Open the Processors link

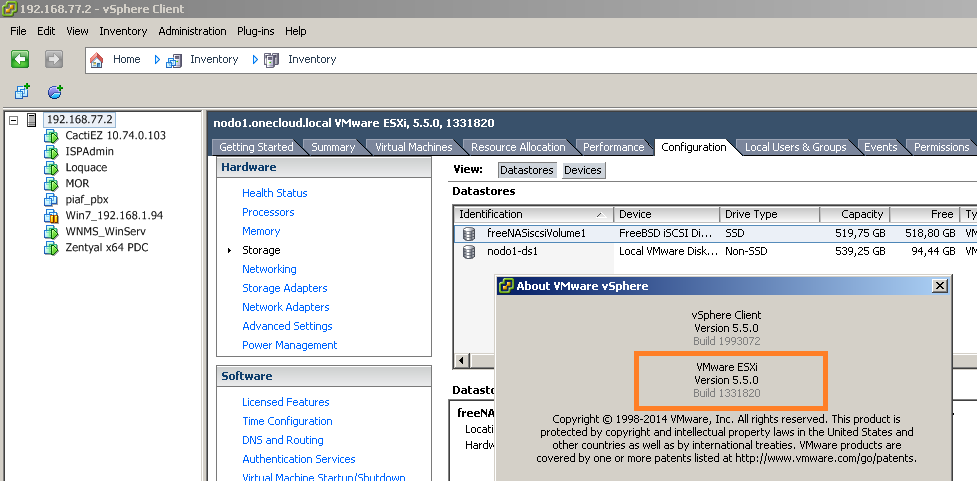pyautogui.click(x=268, y=212)
